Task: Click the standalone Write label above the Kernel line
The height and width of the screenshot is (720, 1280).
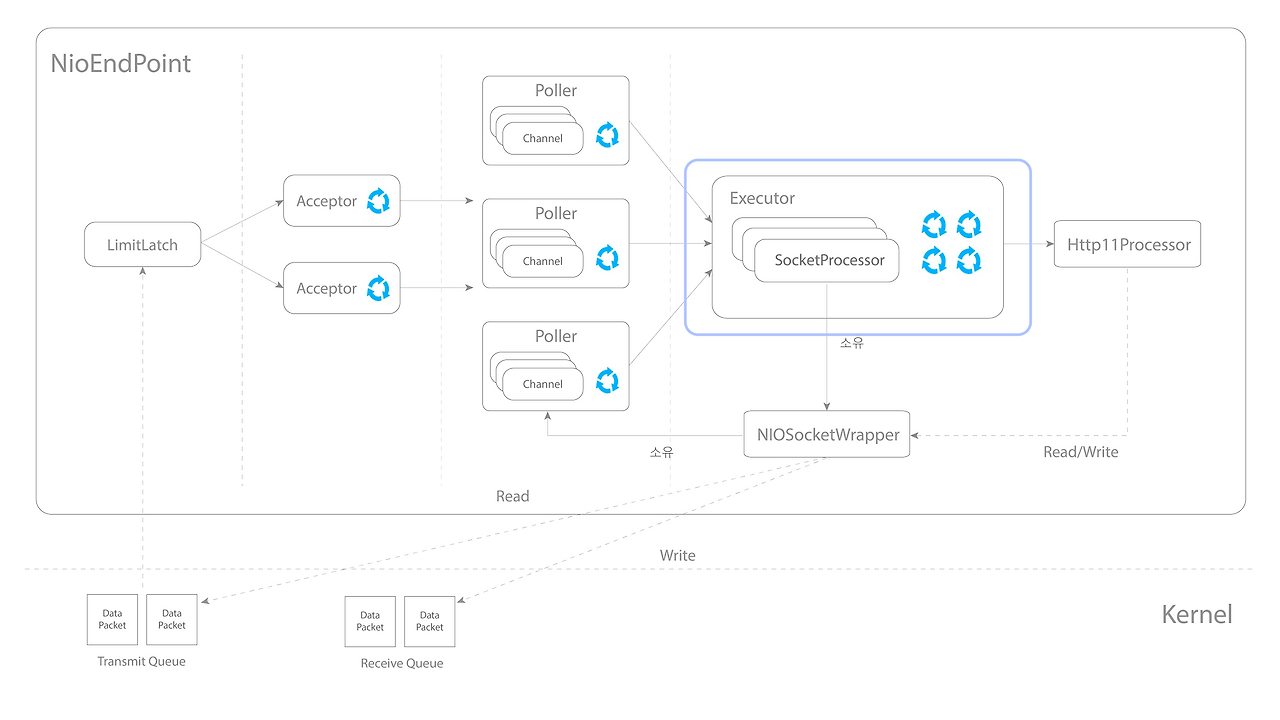Action: pyautogui.click(x=678, y=555)
